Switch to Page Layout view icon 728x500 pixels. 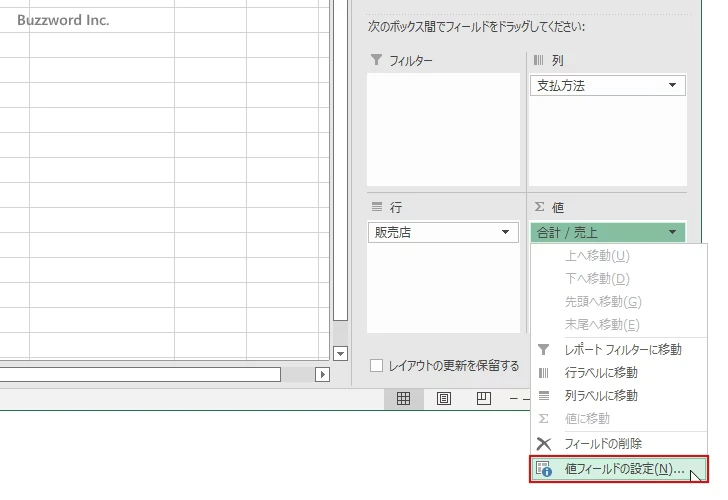pos(444,399)
